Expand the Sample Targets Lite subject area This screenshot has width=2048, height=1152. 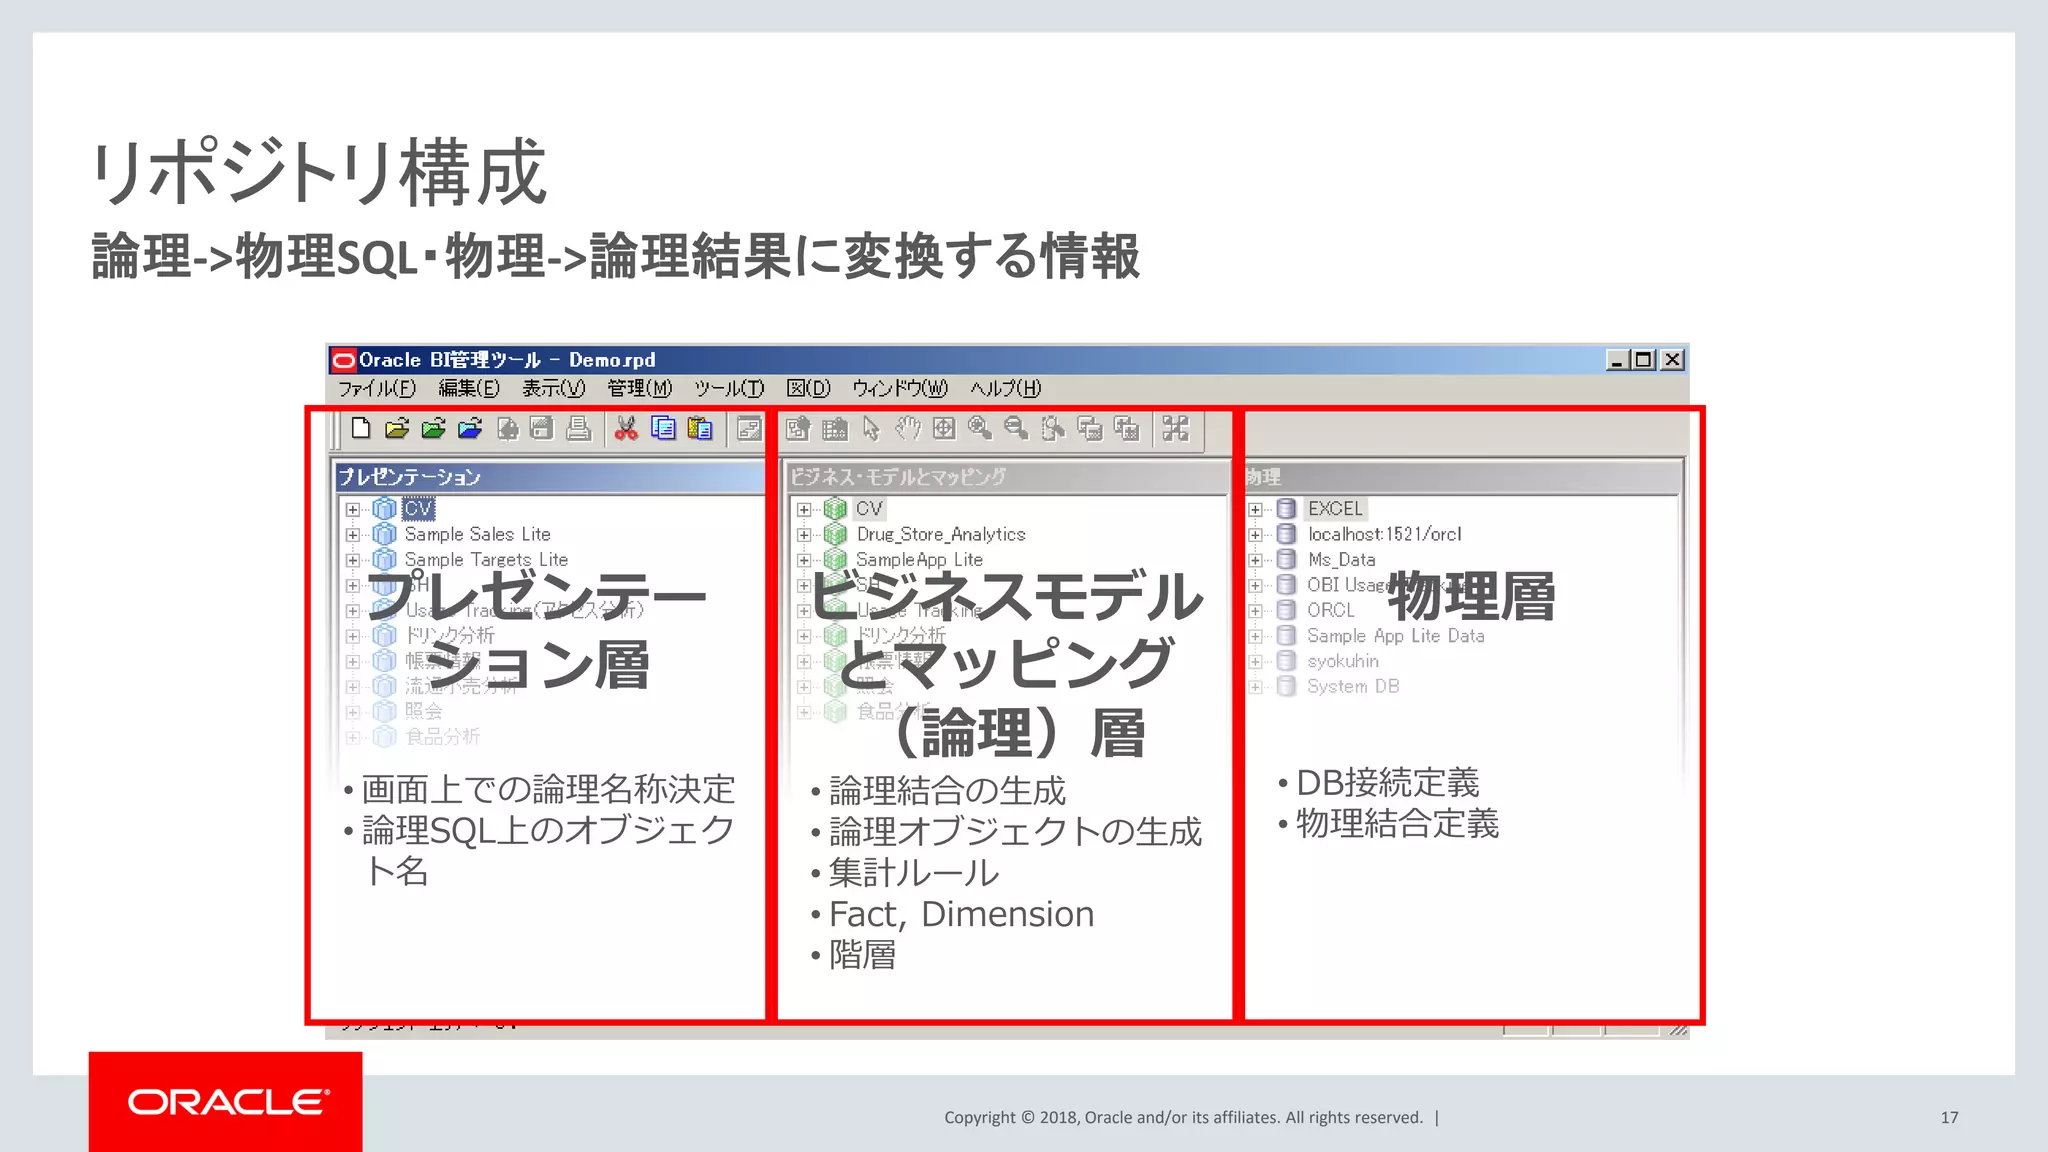[352, 560]
